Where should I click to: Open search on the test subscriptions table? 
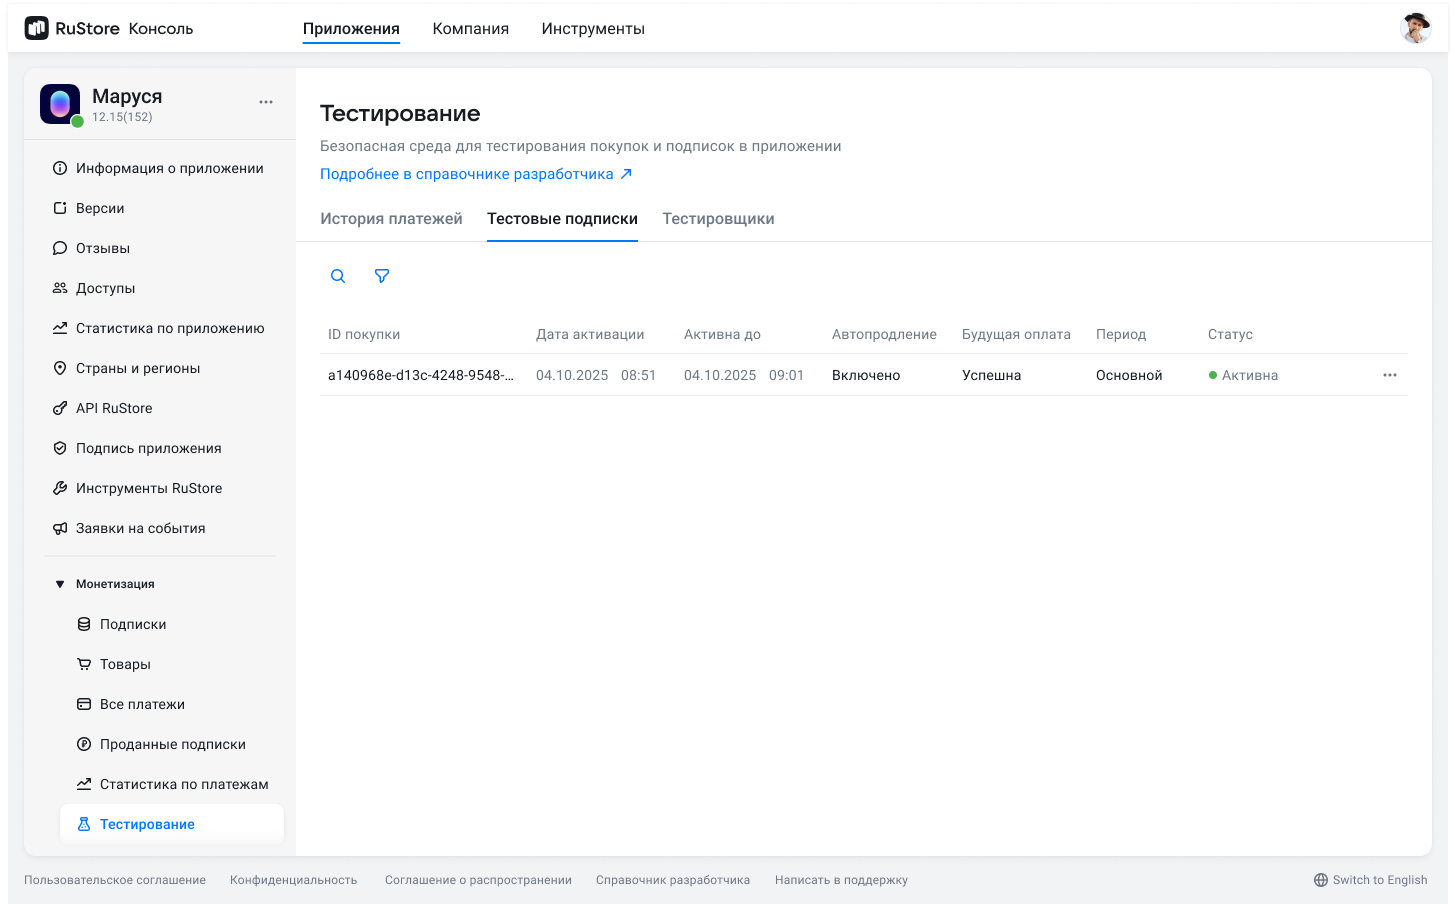coord(338,275)
